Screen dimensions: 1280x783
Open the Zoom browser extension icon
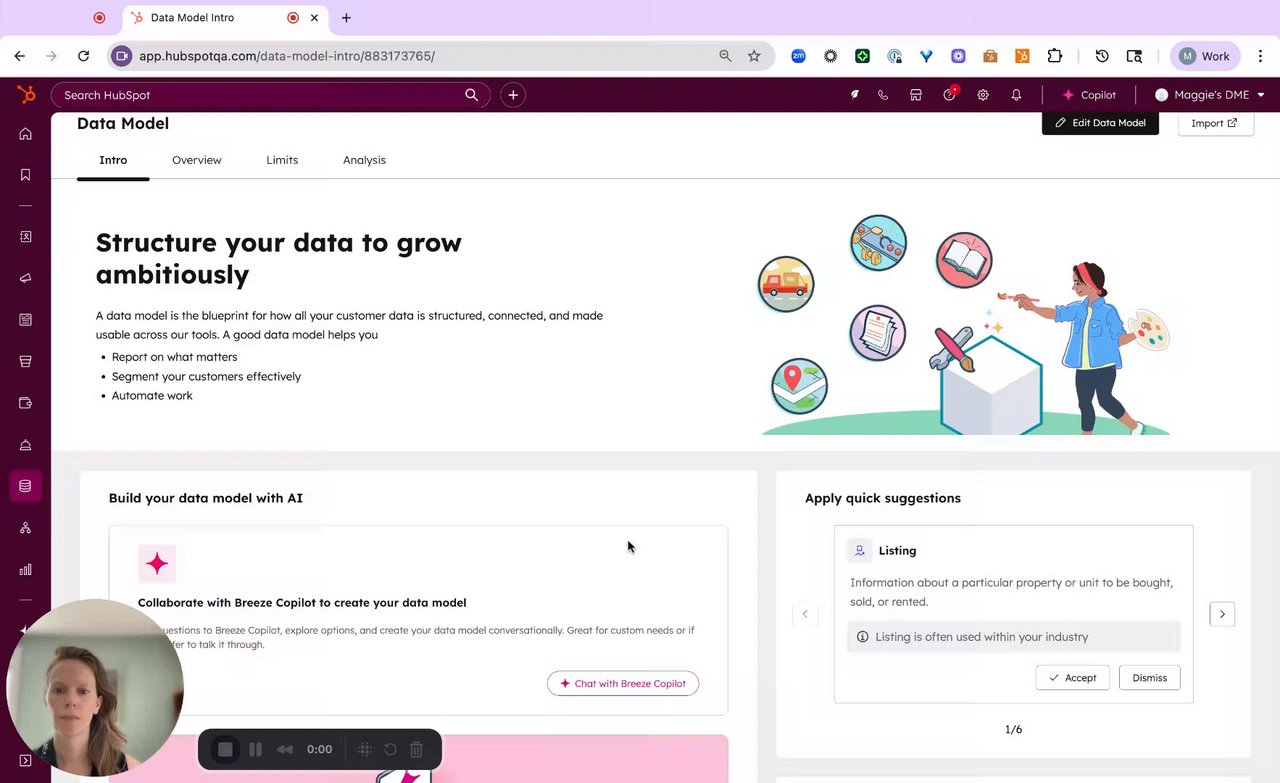(798, 56)
